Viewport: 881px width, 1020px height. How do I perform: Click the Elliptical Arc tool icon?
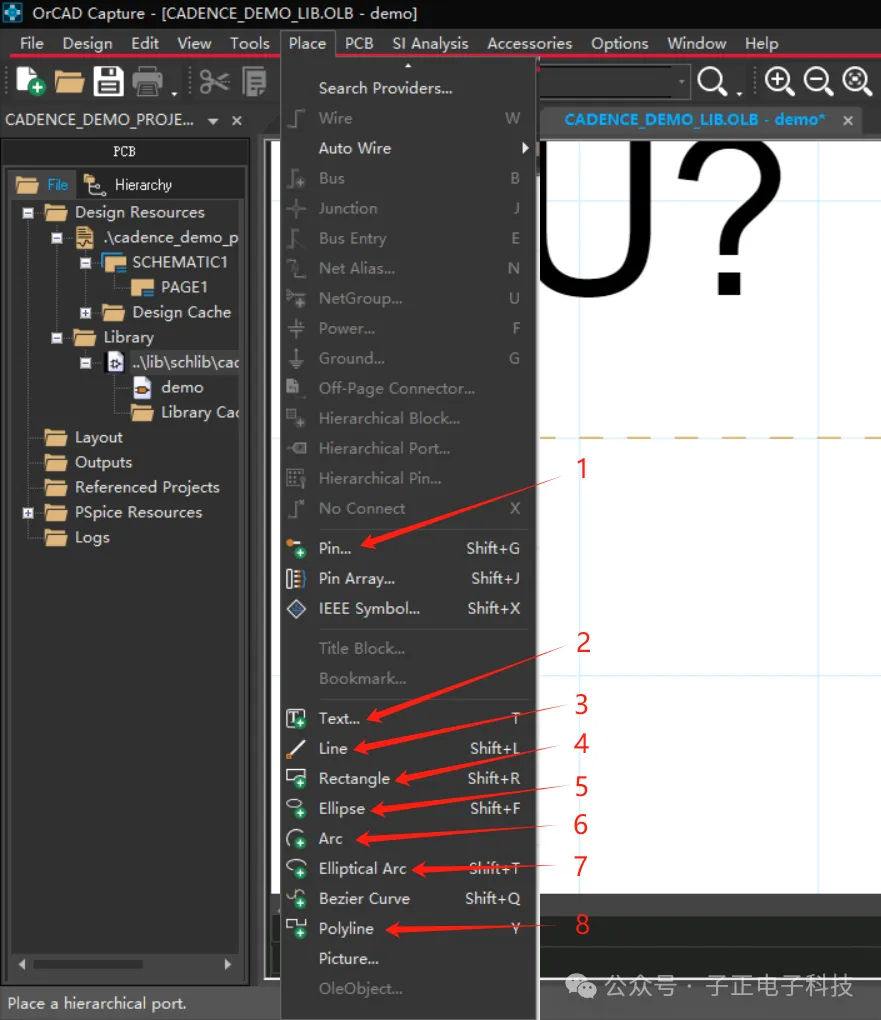[296, 868]
